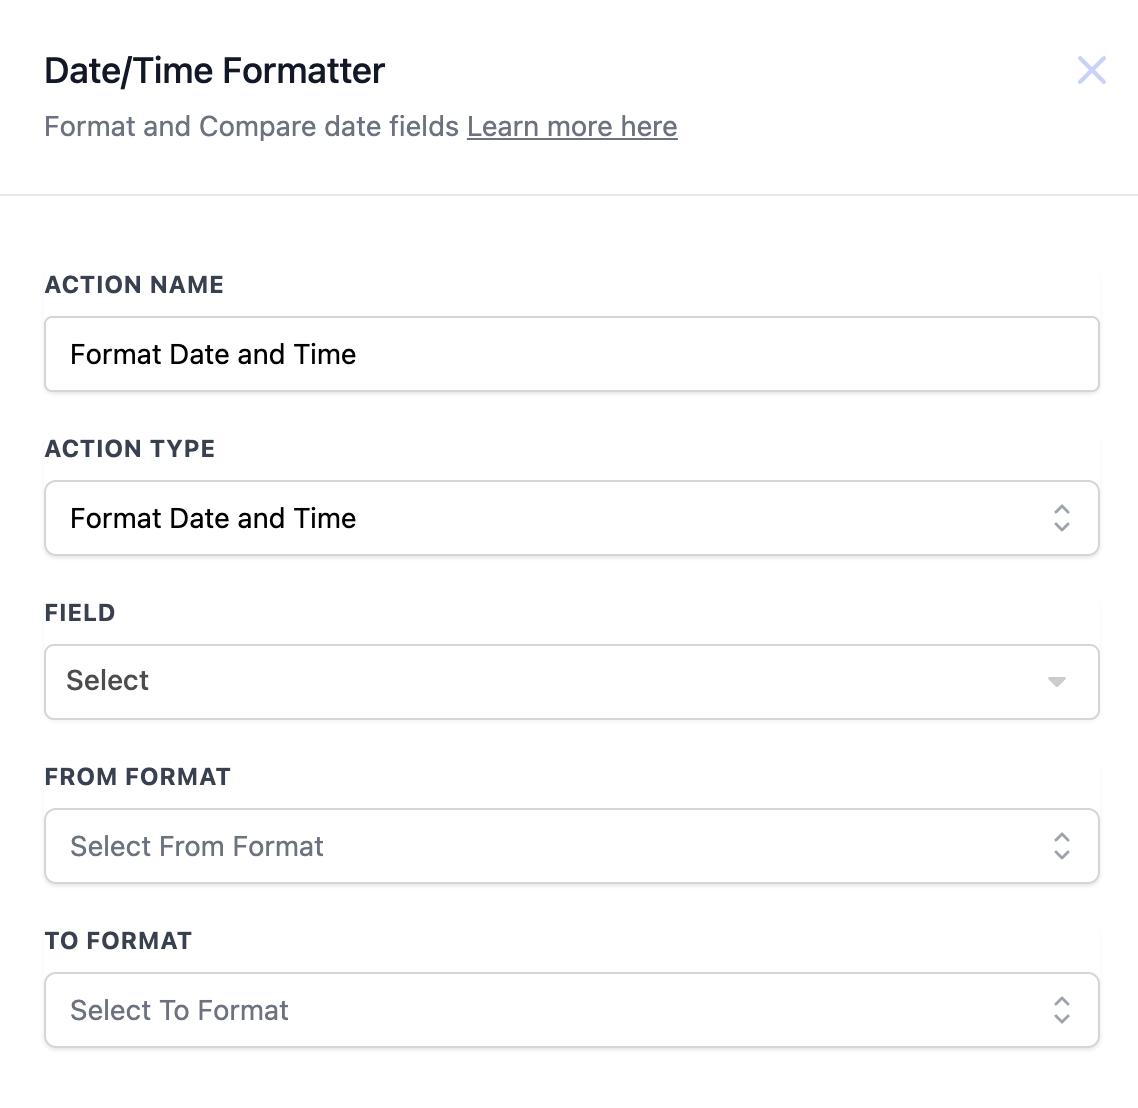The height and width of the screenshot is (1108, 1138).
Task: Click the ACTION TYPE label
Action: [x=130, y=449]
